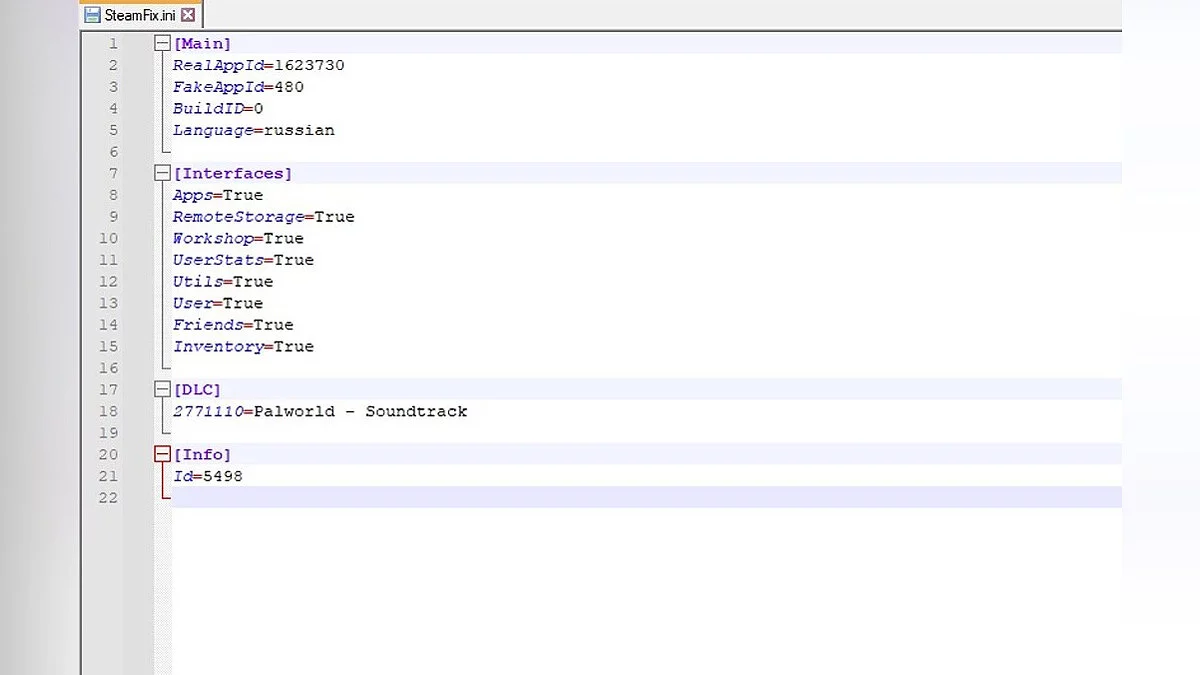
Task: Click the Id=5498 line
Action: (208, 477)
